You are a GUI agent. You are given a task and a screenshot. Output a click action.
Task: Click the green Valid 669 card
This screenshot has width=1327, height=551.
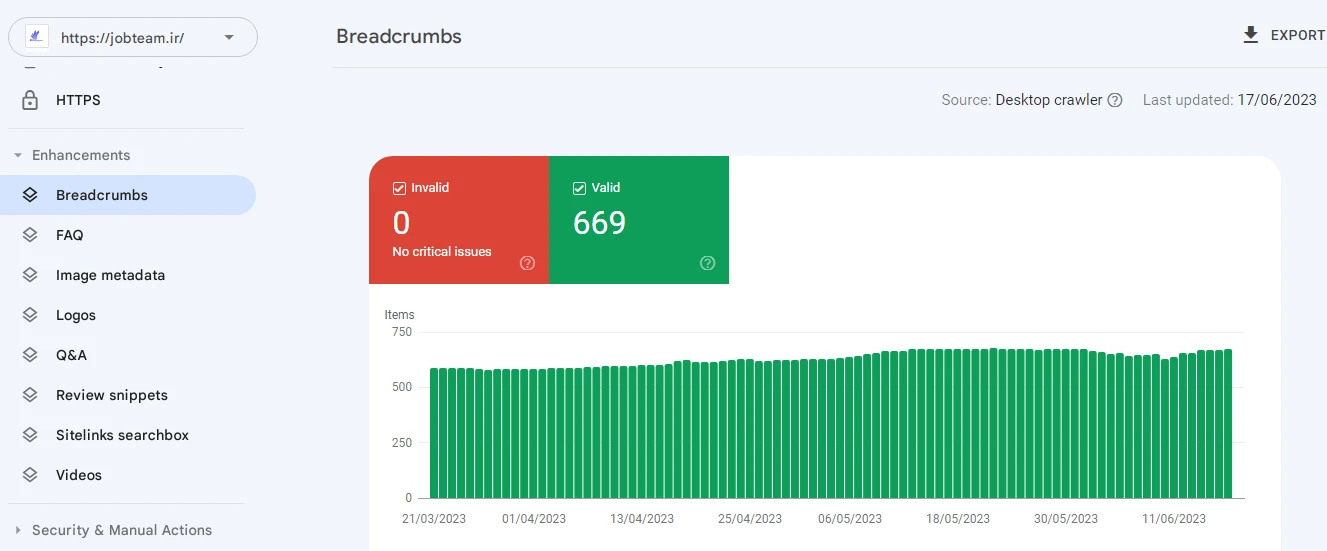coord(638,220)
